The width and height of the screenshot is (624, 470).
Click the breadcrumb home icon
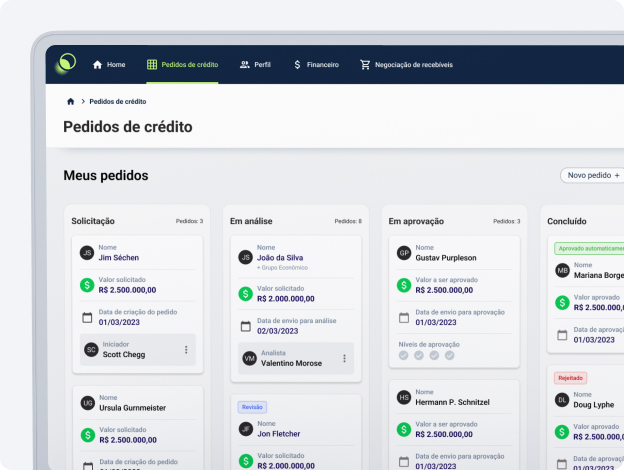pos(71,101)
